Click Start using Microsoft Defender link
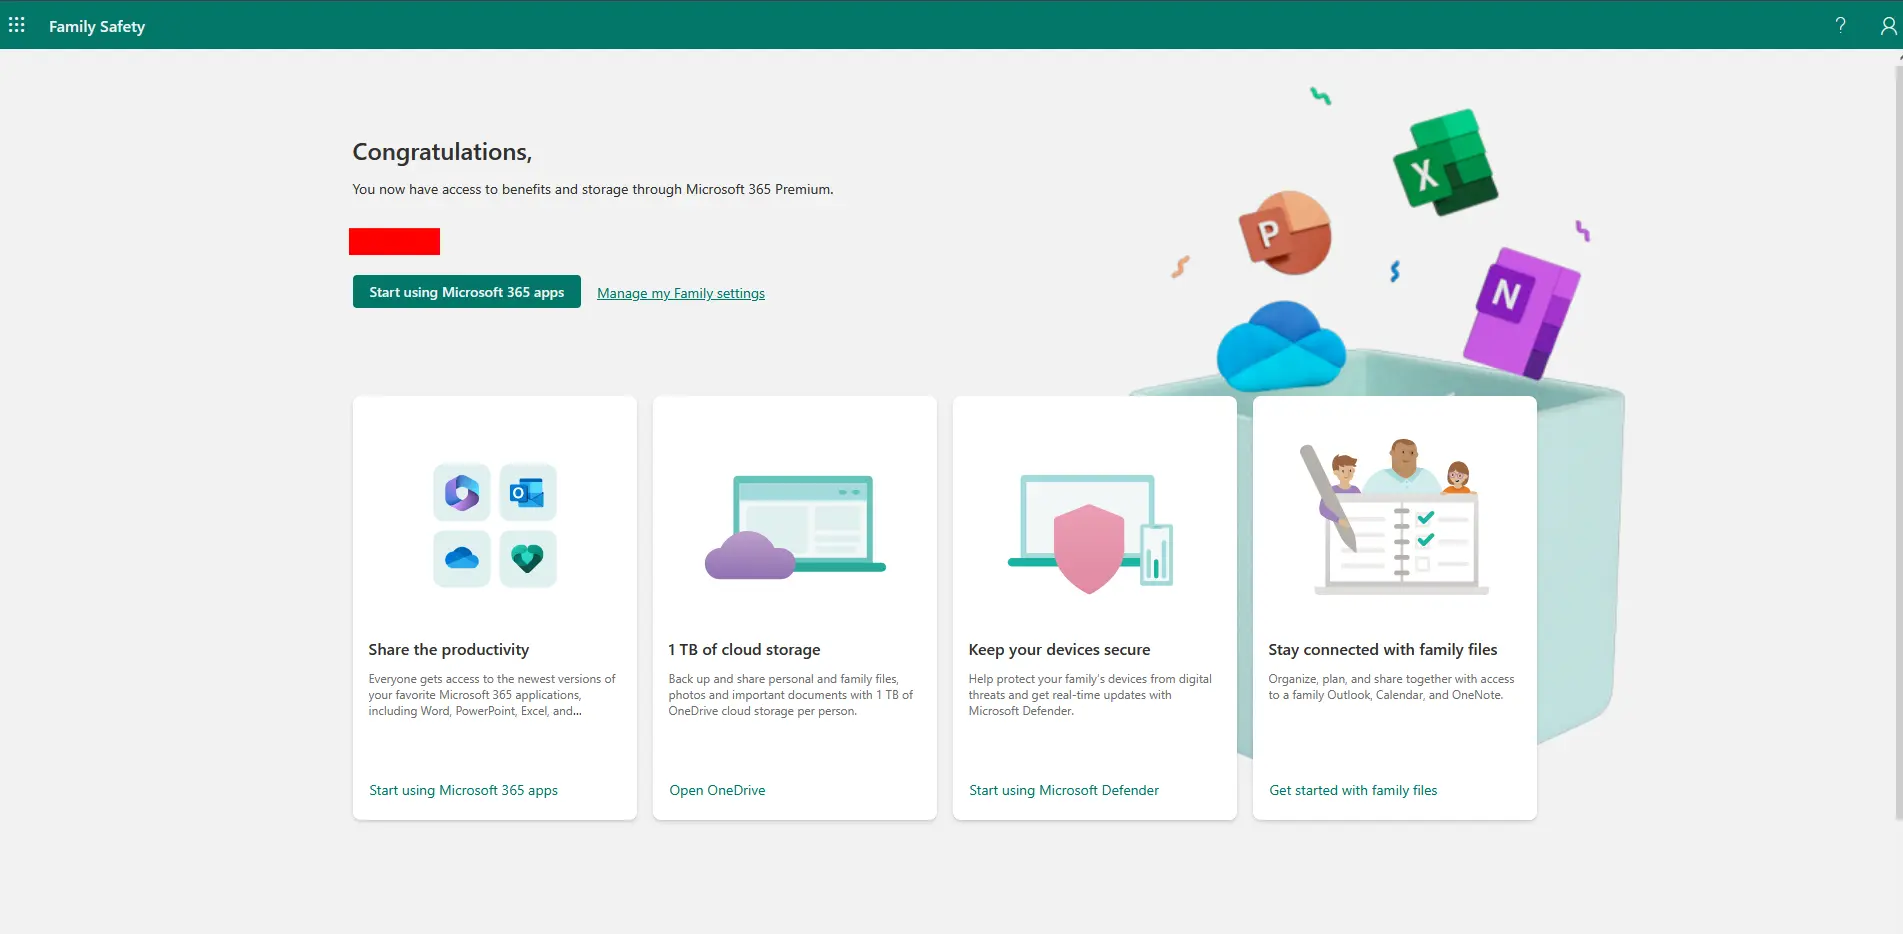This screenshot has width=1903, height=934. tap(1064, 790)
